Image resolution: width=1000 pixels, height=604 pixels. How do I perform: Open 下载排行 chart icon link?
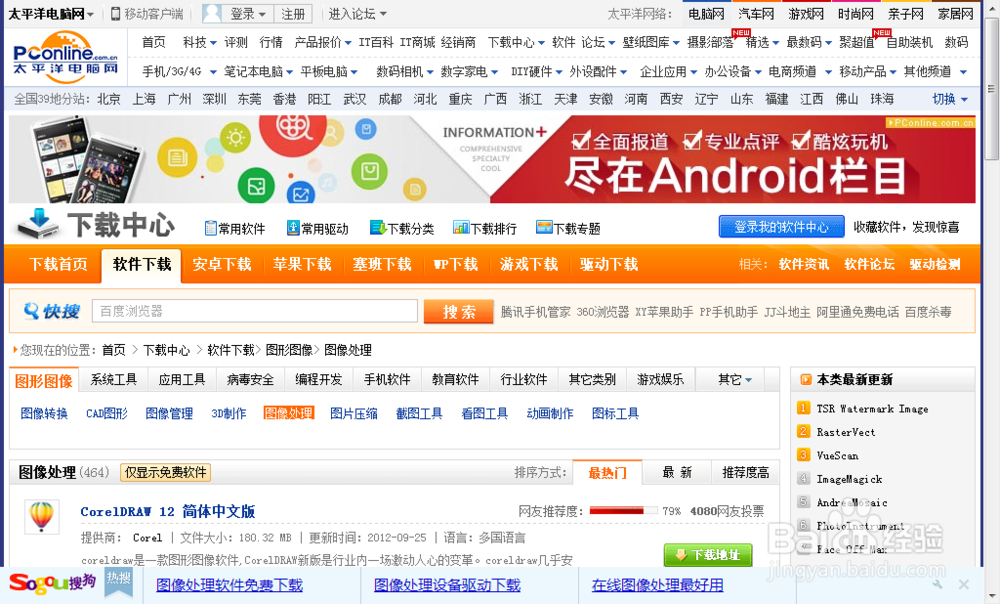point(485,228)
